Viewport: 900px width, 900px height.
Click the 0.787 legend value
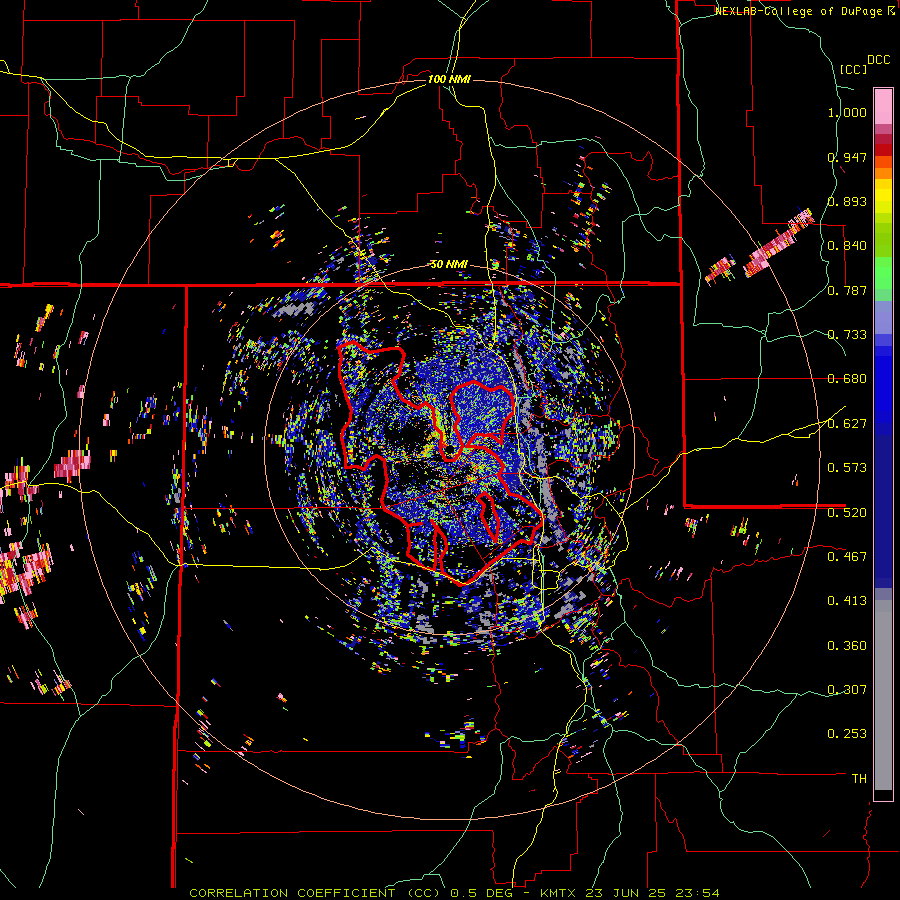pos(847,290)
